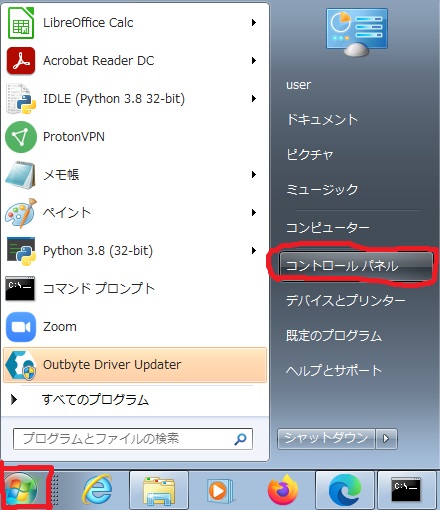Open ドキュメント from start menu
440x510 pixels.
[322, 119]
